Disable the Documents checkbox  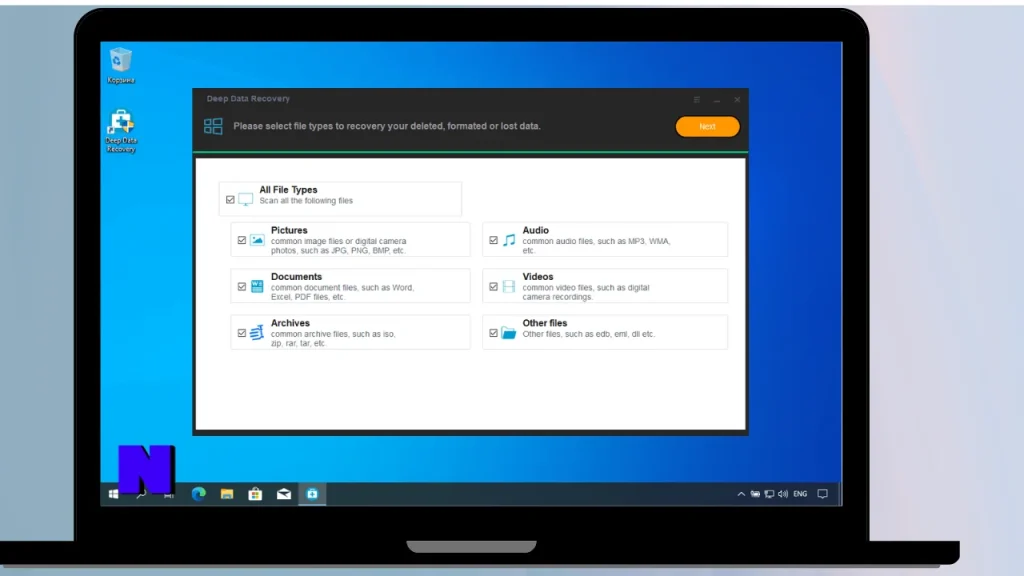(x=242, y=287)
